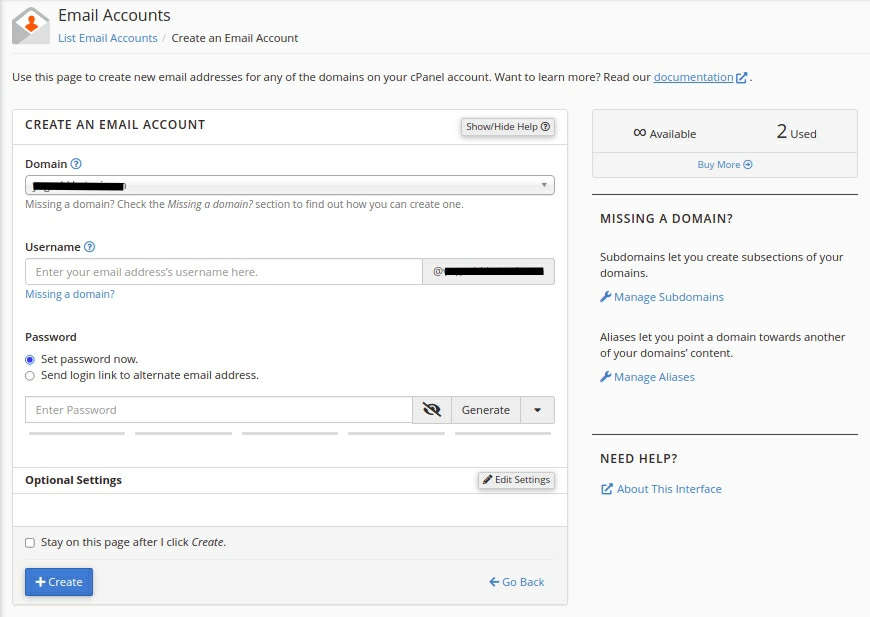Image resolution: width=870 pixels, height=617 pixels.
Task: Select 'Send login link to alternate email' option
Action: click(30, 376)
